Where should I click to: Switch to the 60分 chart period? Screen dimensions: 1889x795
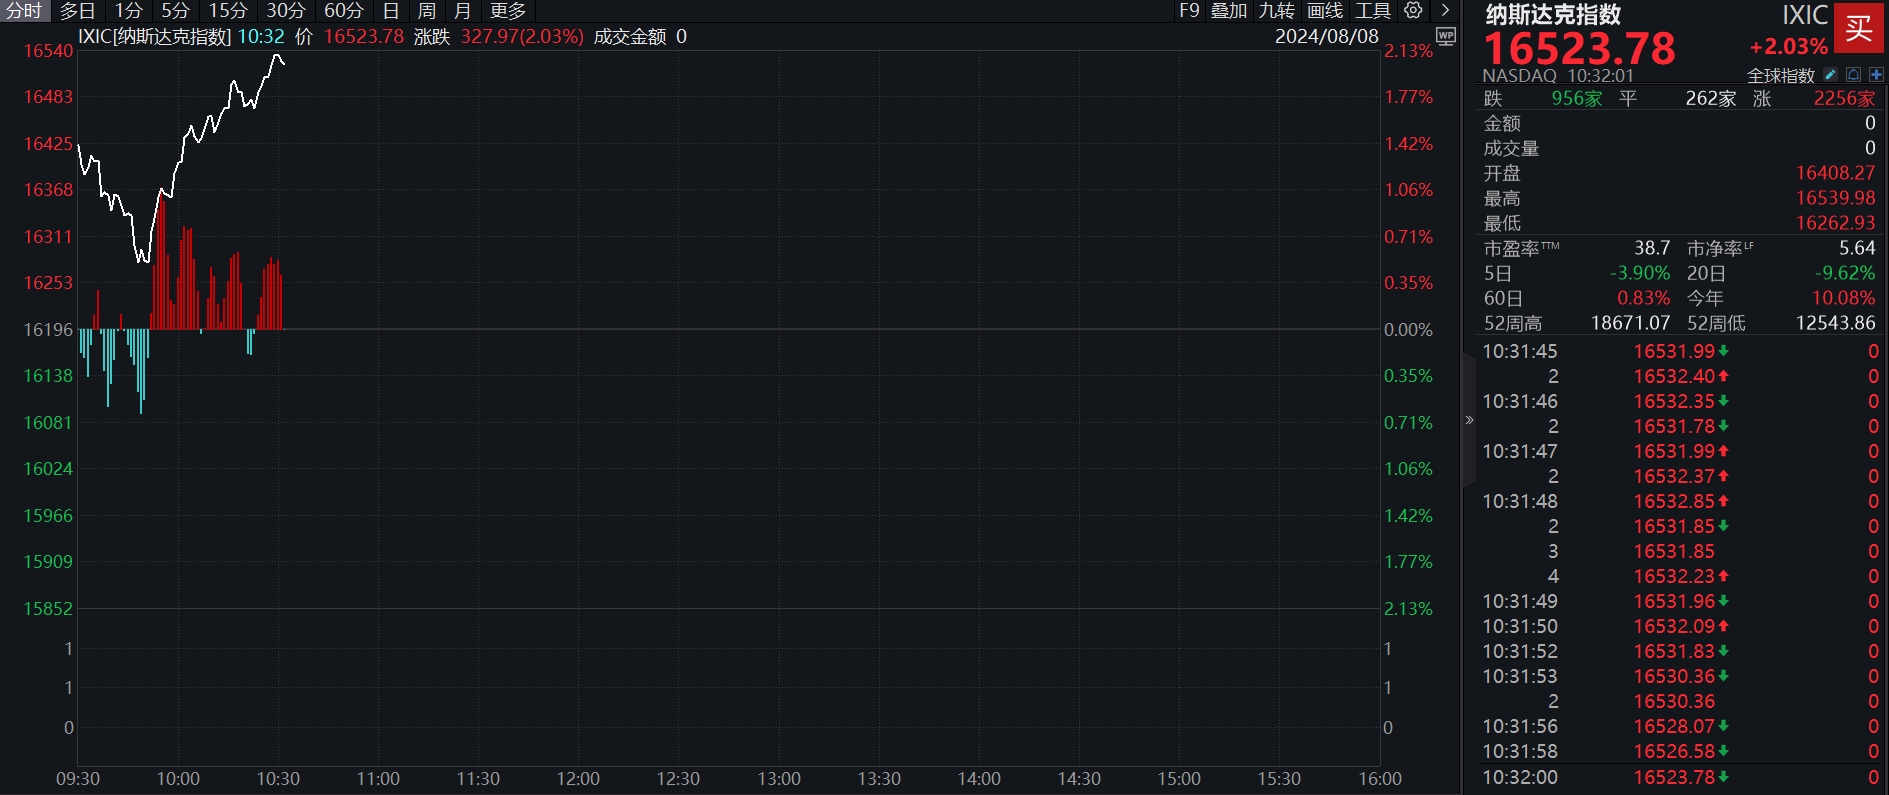tap(344, 11)
